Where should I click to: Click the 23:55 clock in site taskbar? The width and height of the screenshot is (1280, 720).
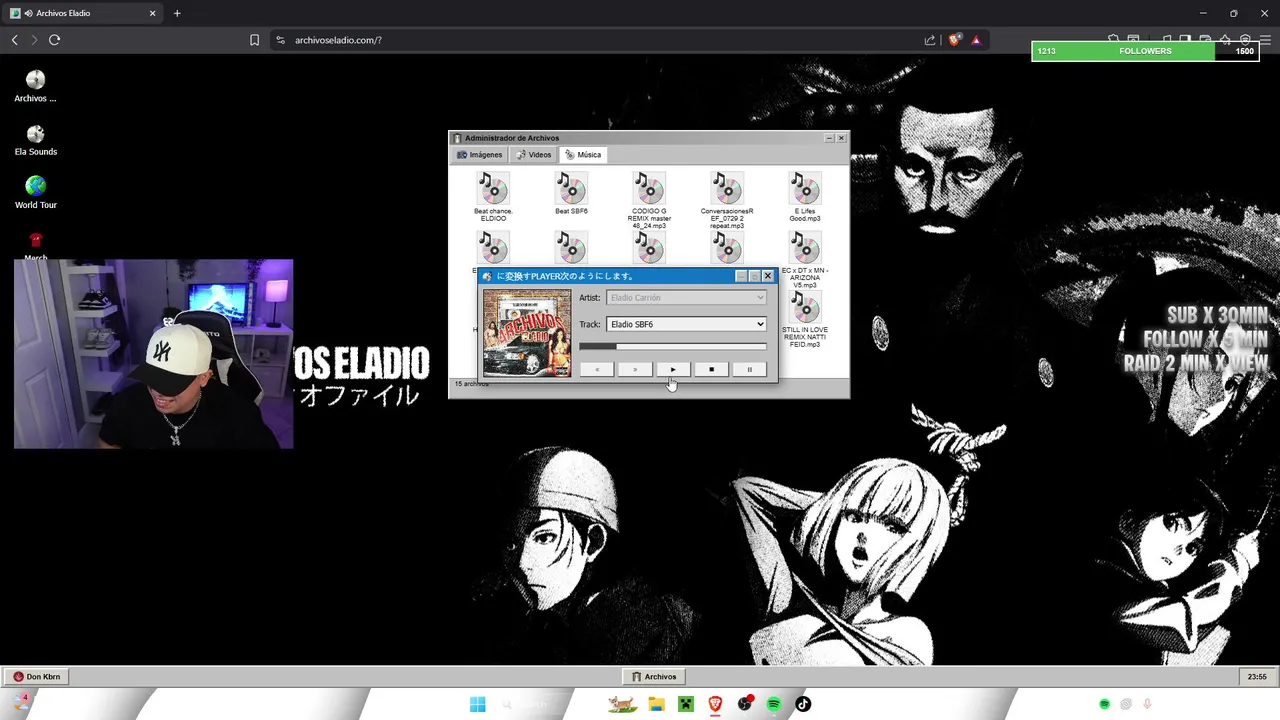(x=1257, y=676)
